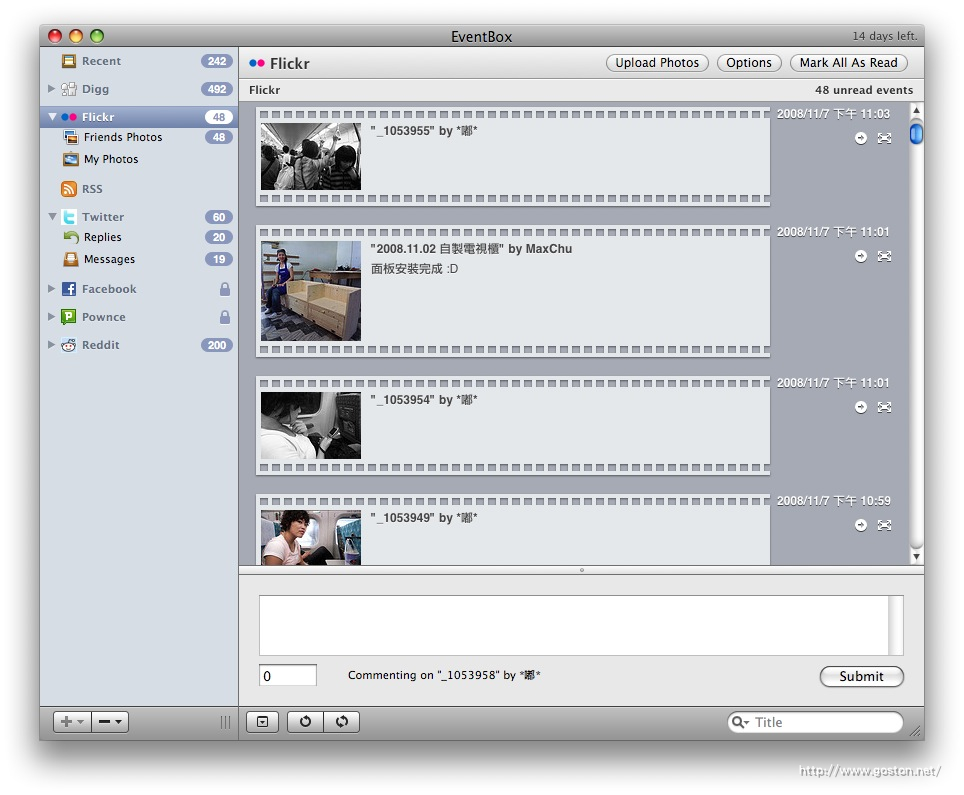Screen dimensions: 964x795
Task: Click the "2008/11/7 下午 11:03" timestamp
Action: coord(833,114)
